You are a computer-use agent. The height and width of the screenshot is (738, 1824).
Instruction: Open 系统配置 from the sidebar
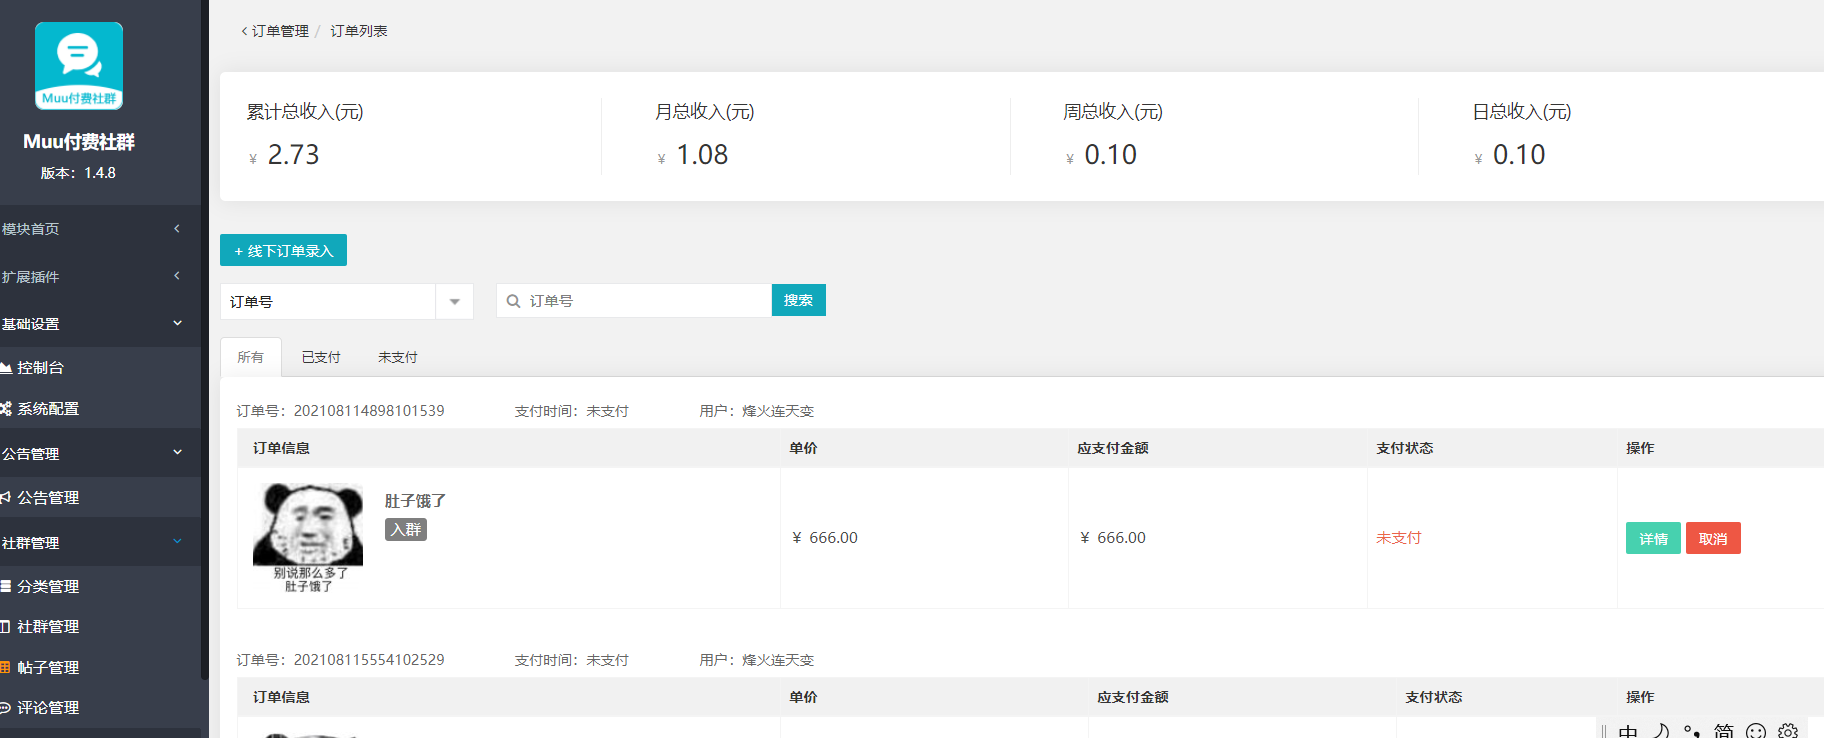[x=47, y=408]
